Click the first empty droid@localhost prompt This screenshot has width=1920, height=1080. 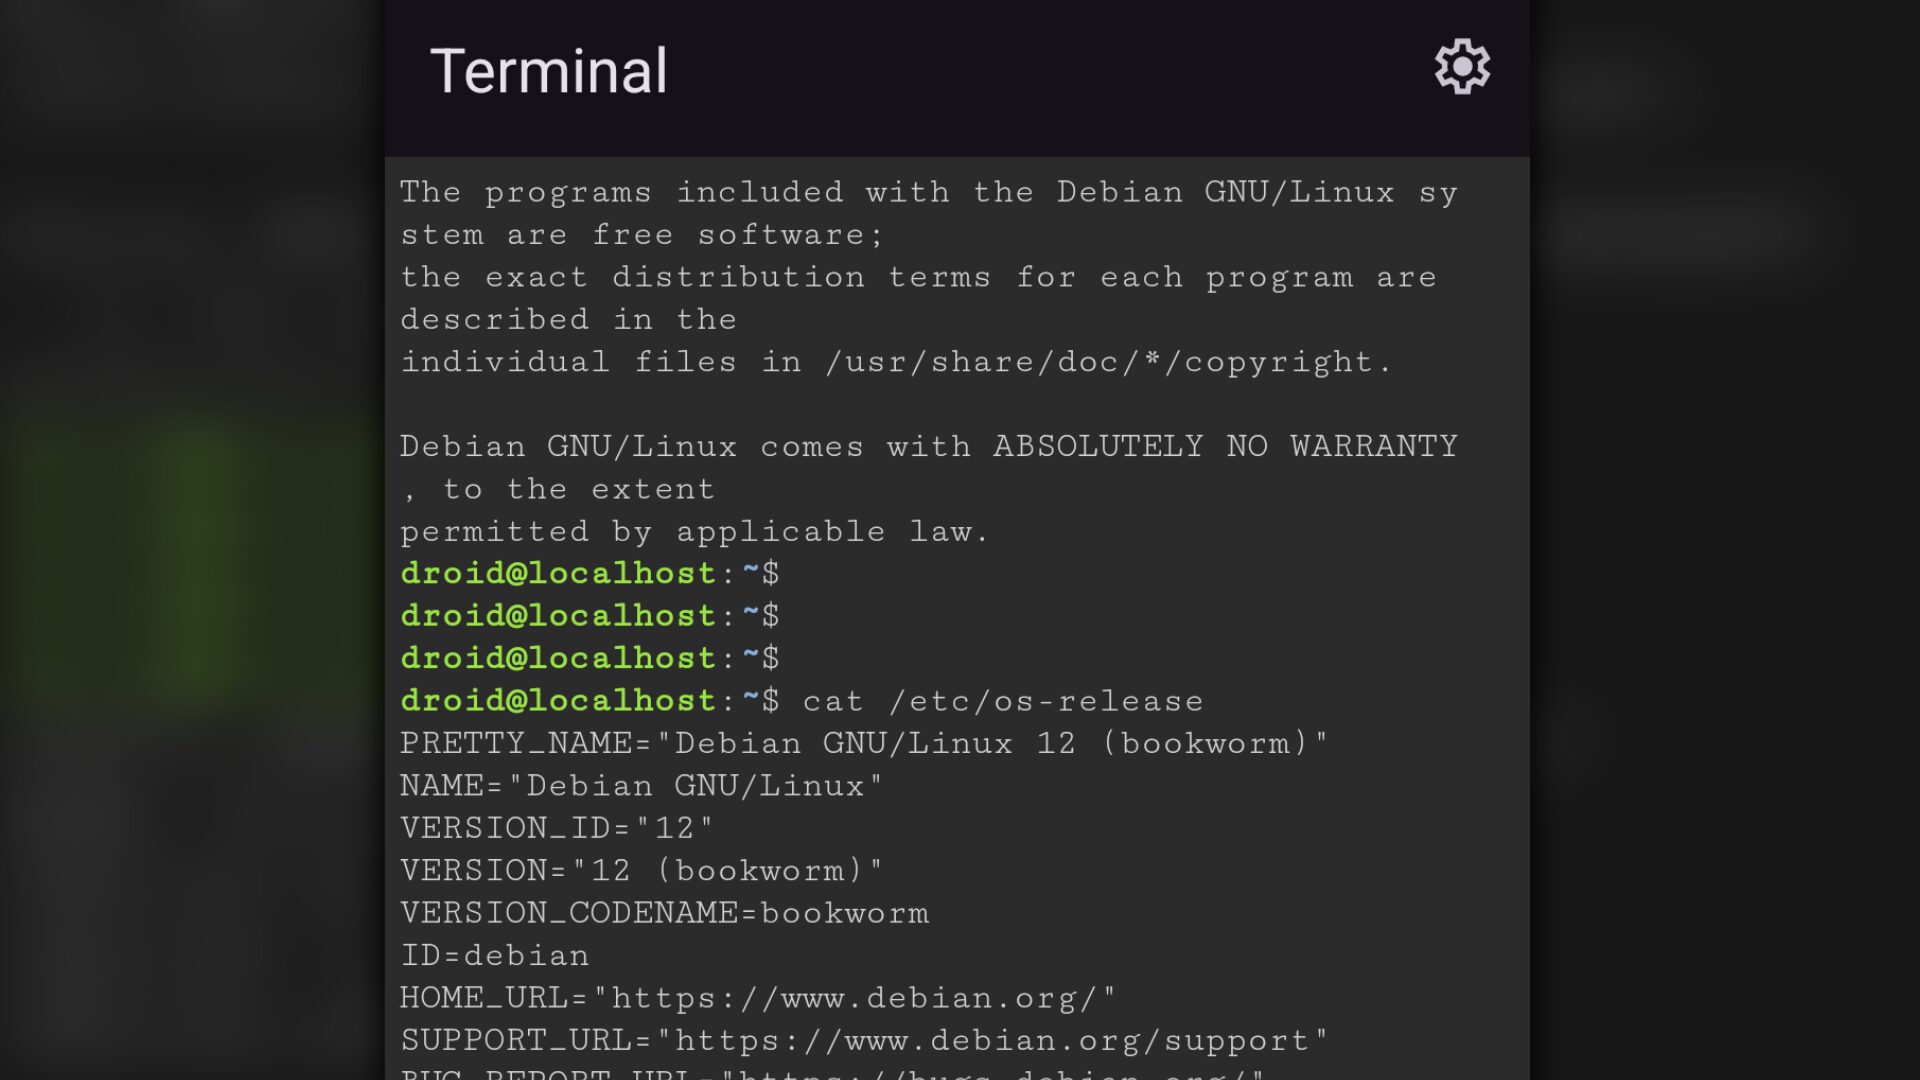click(x=589, y=574)
